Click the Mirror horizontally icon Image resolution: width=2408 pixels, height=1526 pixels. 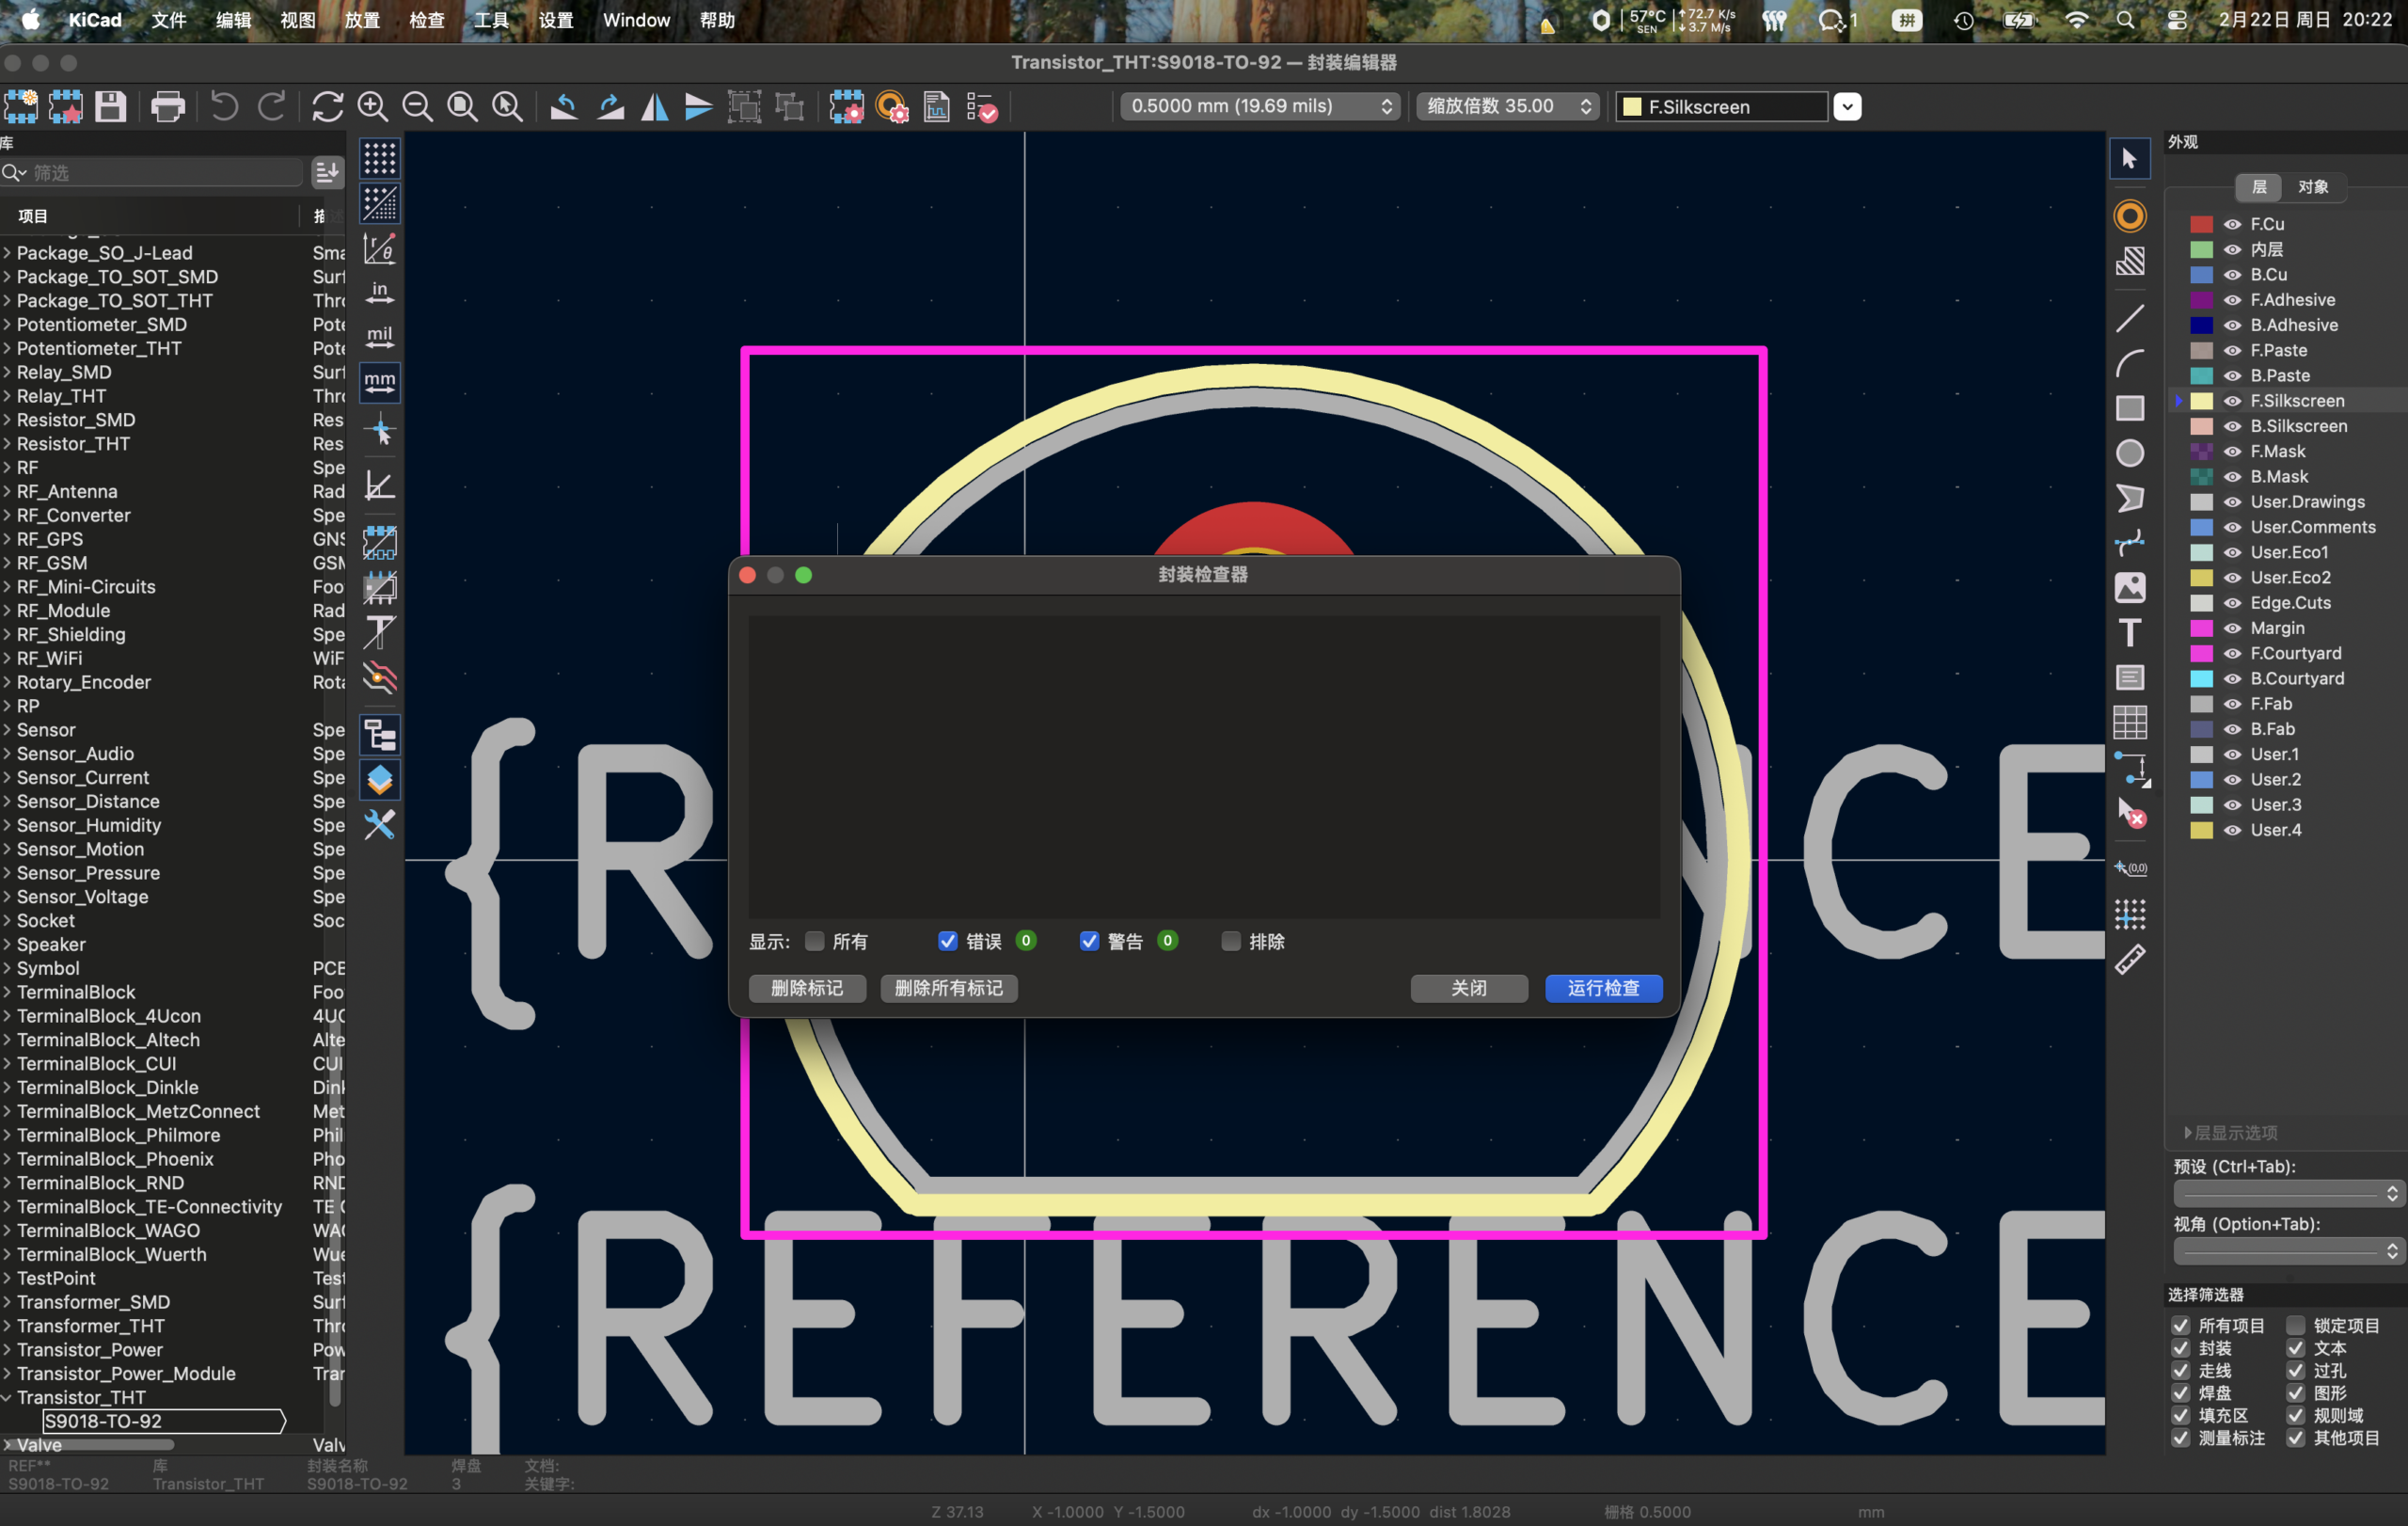[x=654, y=107]
